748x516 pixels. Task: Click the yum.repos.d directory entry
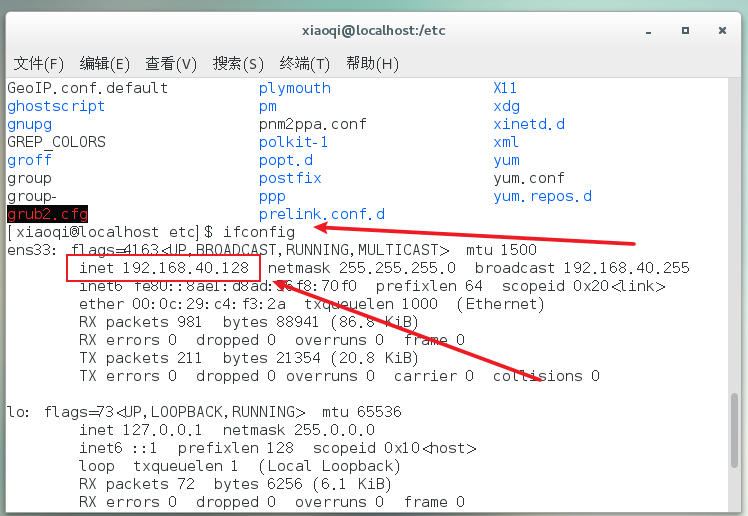point(542,196)
